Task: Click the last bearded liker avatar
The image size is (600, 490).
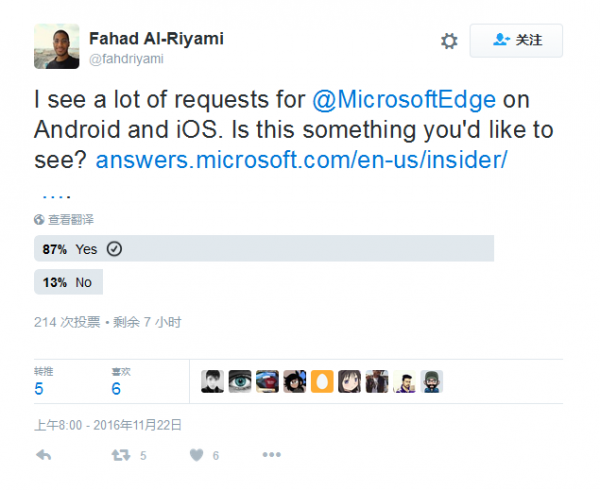Action: point(432,381)
